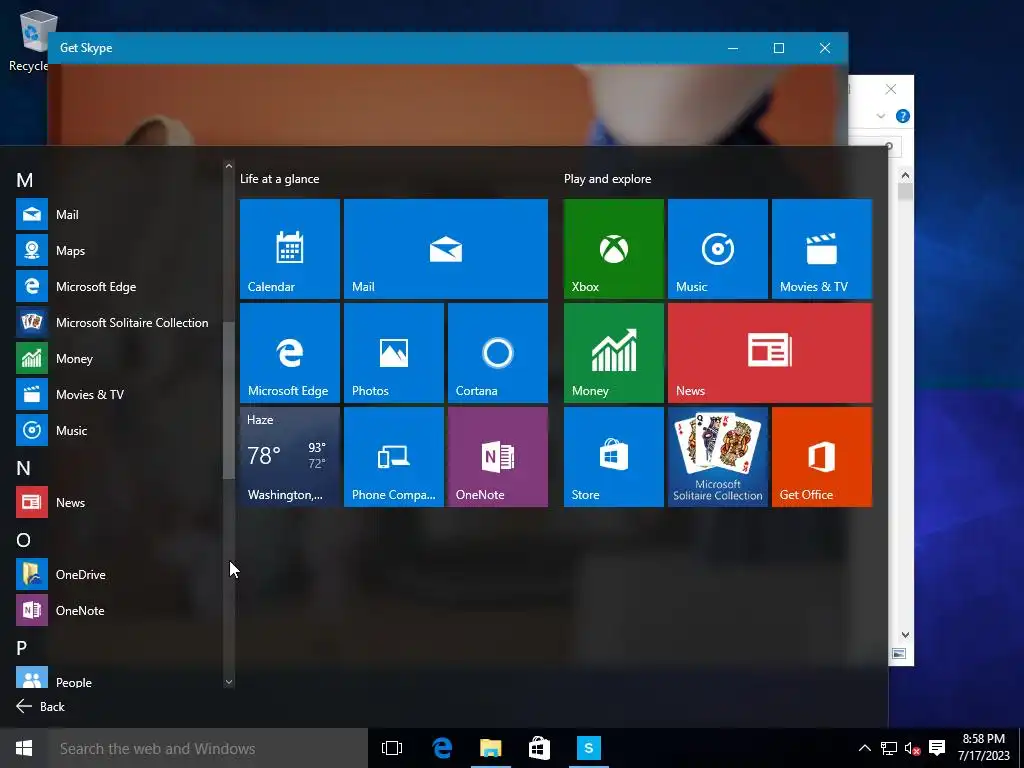Launch the Xbox tile
This screenshot has height=768, width=1024.
613,249
